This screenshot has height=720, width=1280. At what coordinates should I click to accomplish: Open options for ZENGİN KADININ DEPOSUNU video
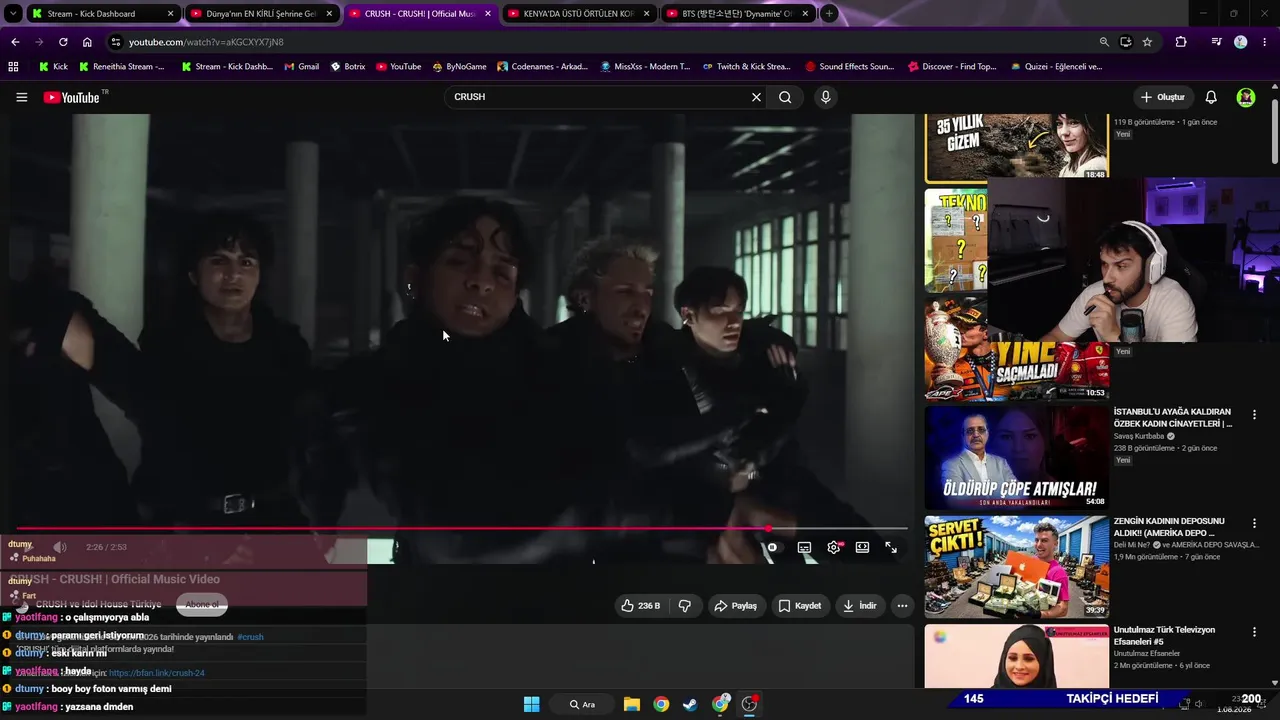click(1254, 523)
